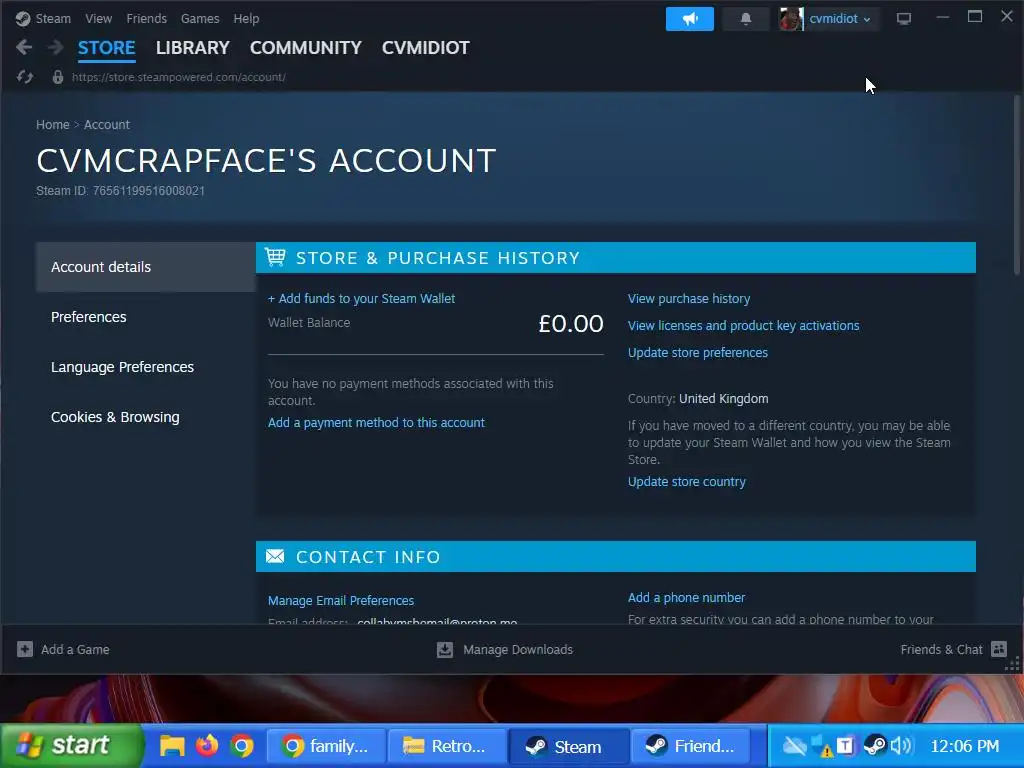
Task: Expand the cvmidiot account dropdown
Action: coord(840,19)
